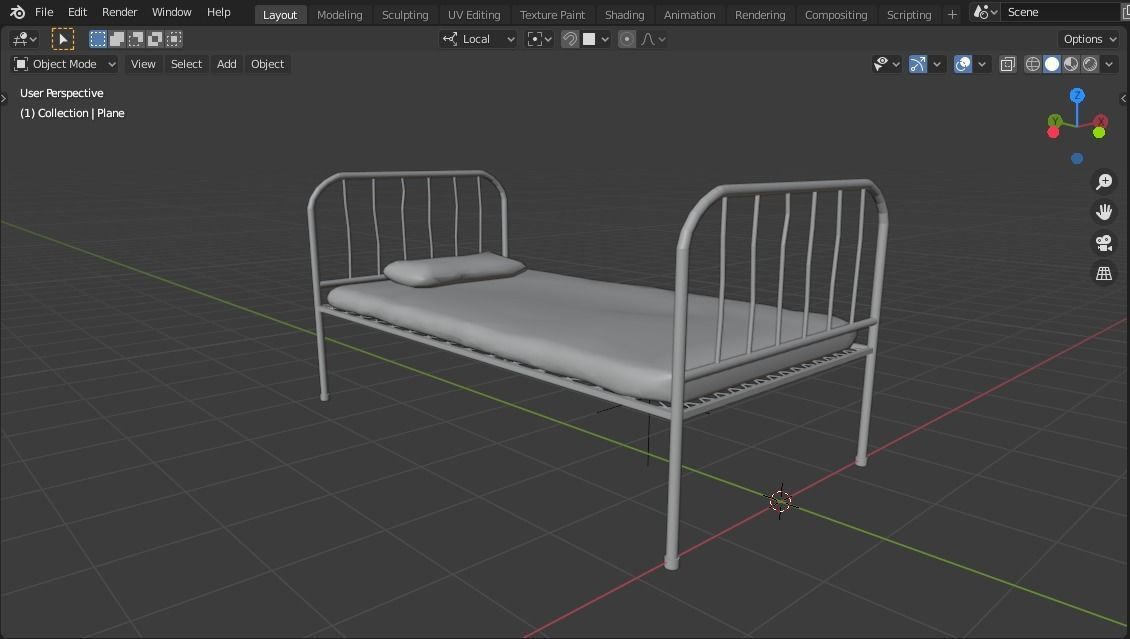This screenshot has width=1130, height=639.
Task: Choose Invert Selection mode icon
Action: [154, 39]
